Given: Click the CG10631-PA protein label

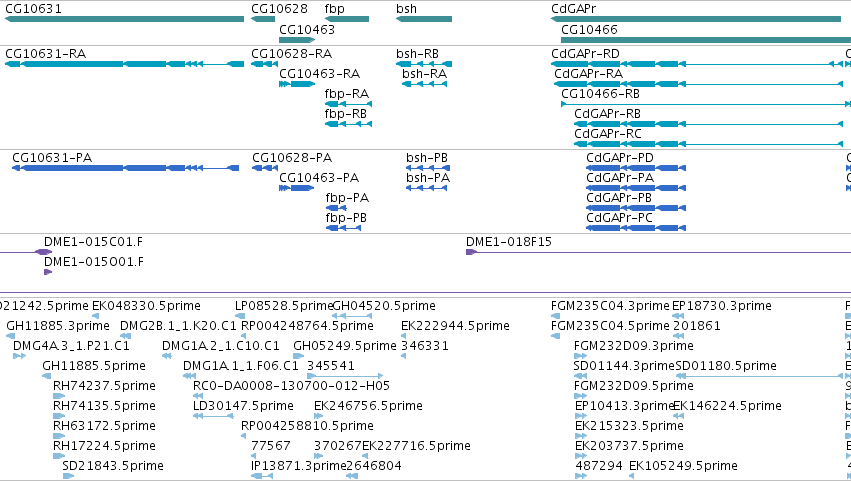Looking at the screenshot, I should 52,158.
